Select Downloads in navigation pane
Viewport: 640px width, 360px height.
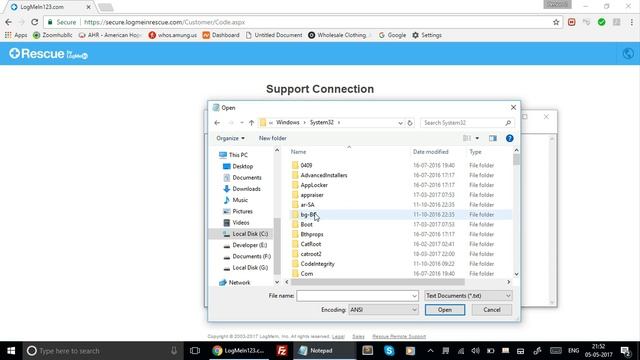pyautogui.click(x=242, y=189)
